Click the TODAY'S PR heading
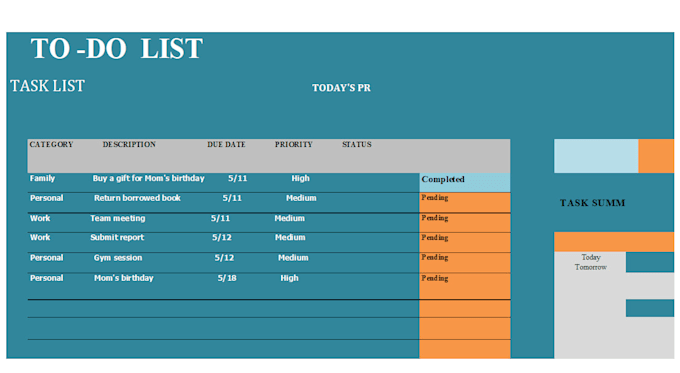The width and height of the screenshot is (680, 373). coord(341,88)
